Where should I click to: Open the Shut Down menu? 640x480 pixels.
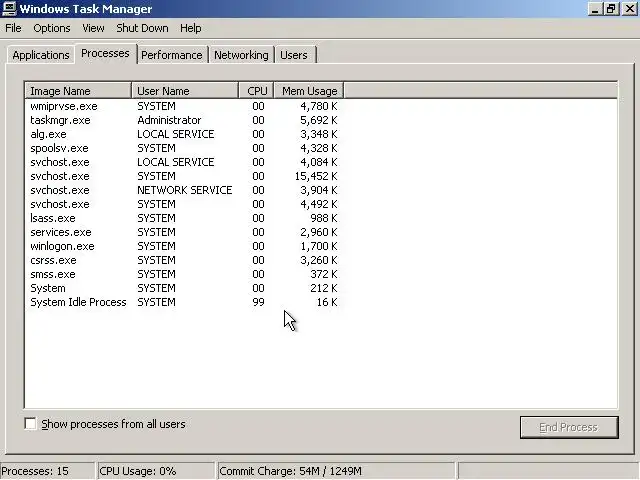click(142, 28)
